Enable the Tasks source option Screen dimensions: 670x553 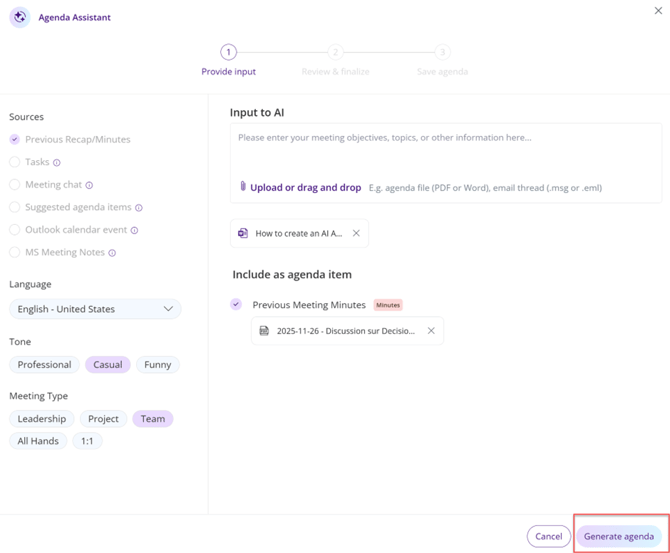[x=14, y=162]
